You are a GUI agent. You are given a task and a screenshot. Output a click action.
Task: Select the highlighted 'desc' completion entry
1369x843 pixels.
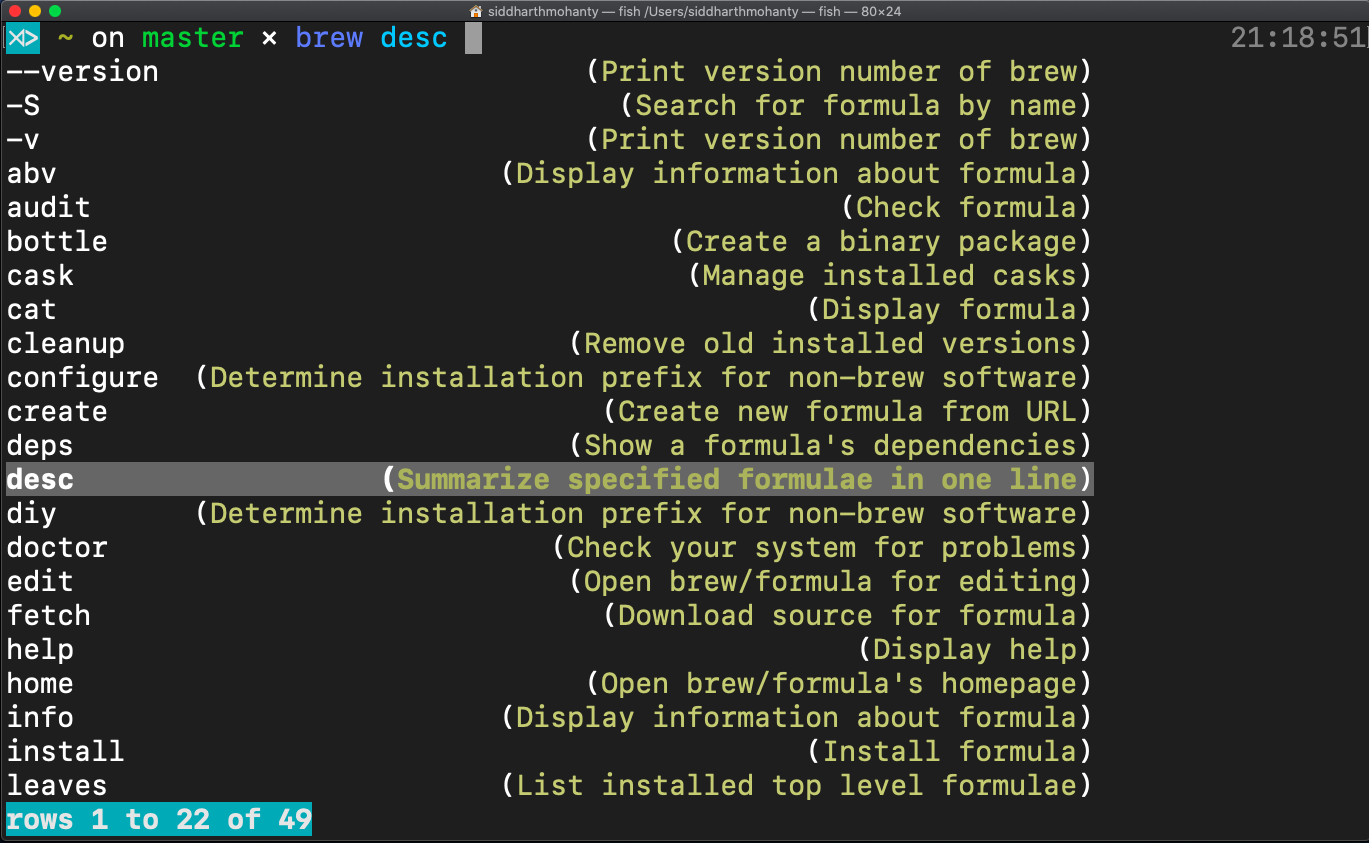tap(39, 479)
